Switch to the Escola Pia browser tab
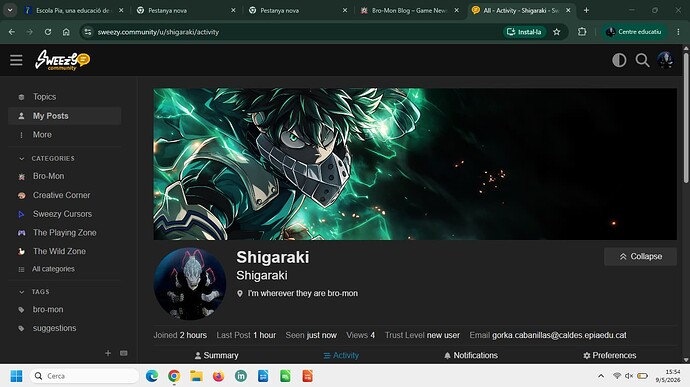This screenshot has width=690, height=387. pyautogui.click(x=73, y=10)
